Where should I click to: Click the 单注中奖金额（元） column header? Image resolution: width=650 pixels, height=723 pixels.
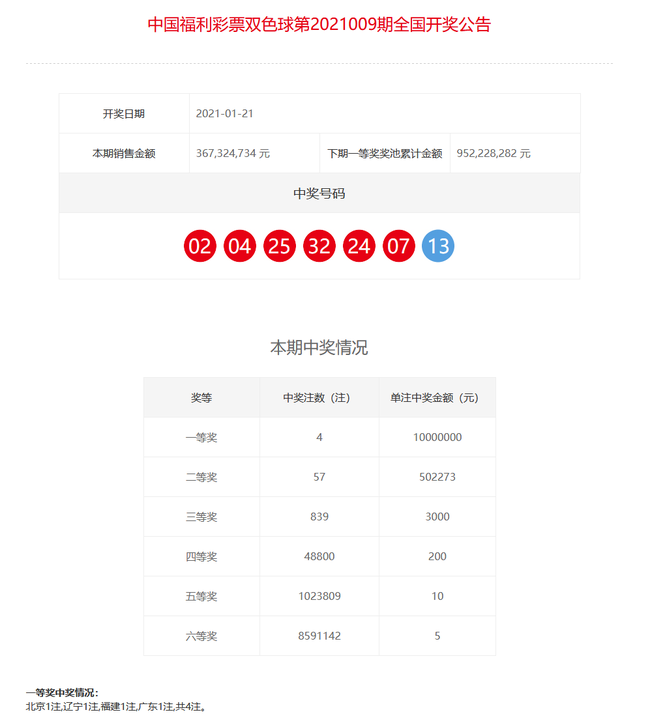tap(437, 397)
